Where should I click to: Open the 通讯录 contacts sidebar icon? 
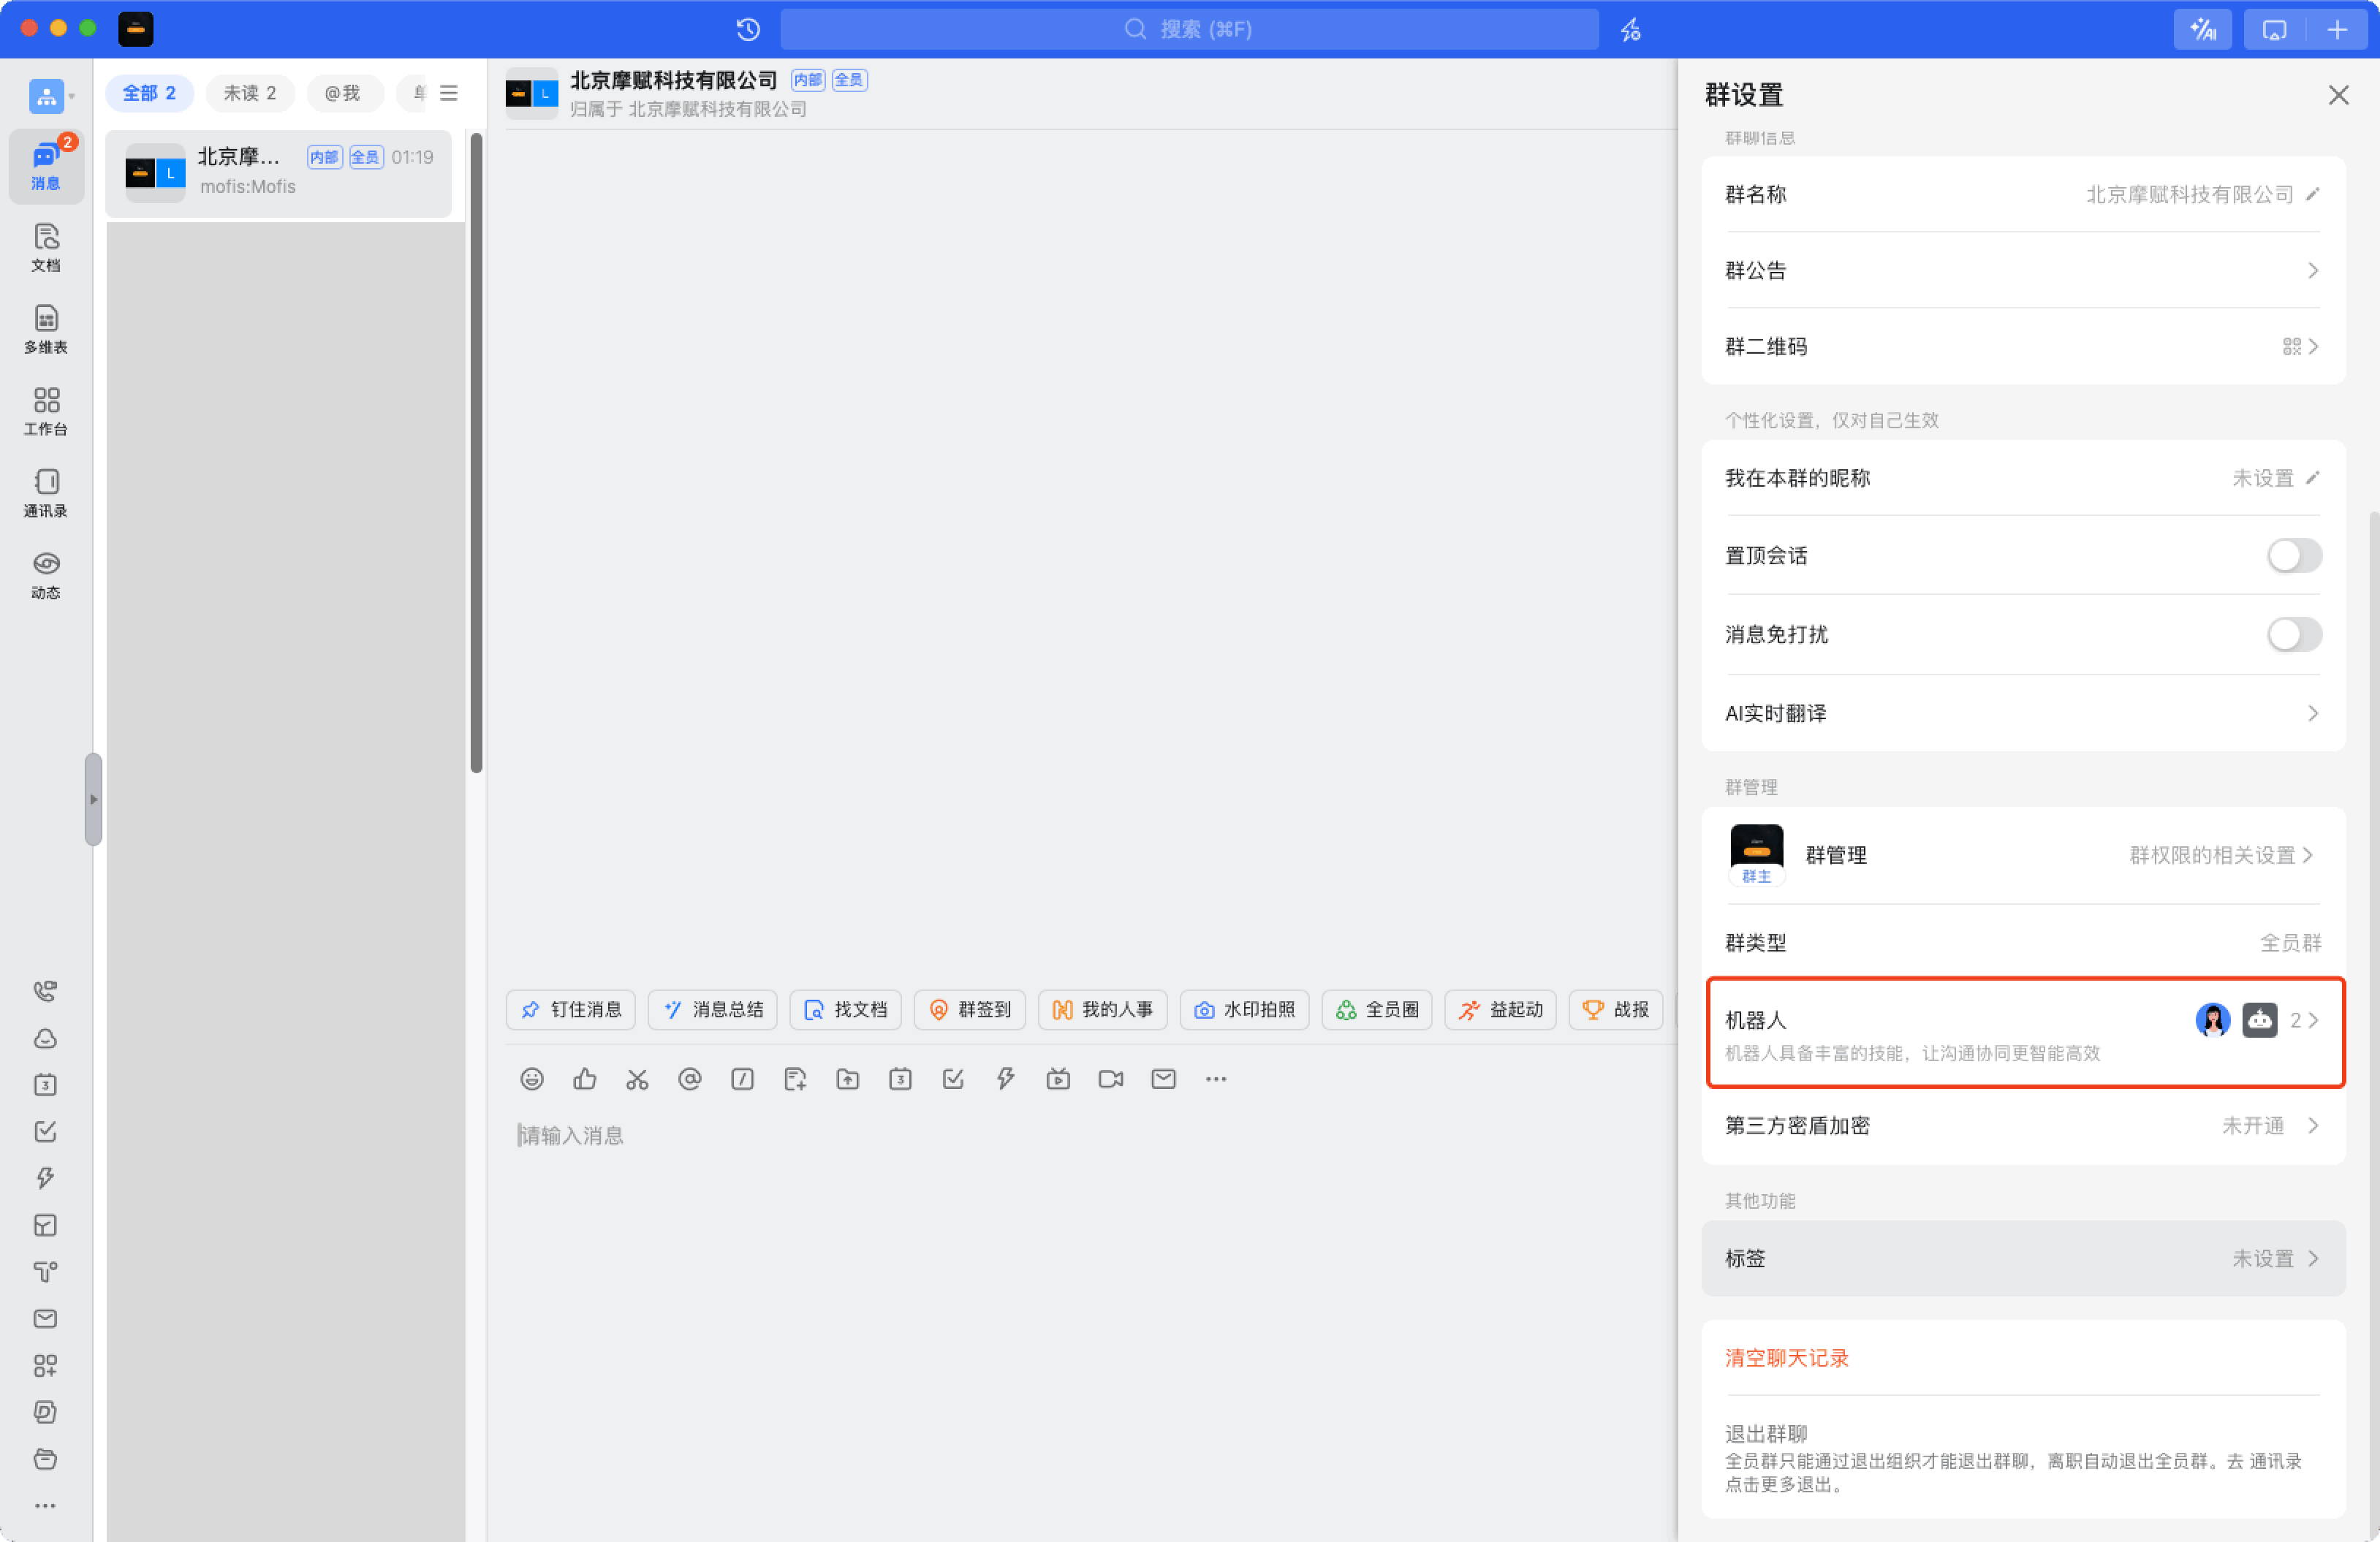click(46, 493)
